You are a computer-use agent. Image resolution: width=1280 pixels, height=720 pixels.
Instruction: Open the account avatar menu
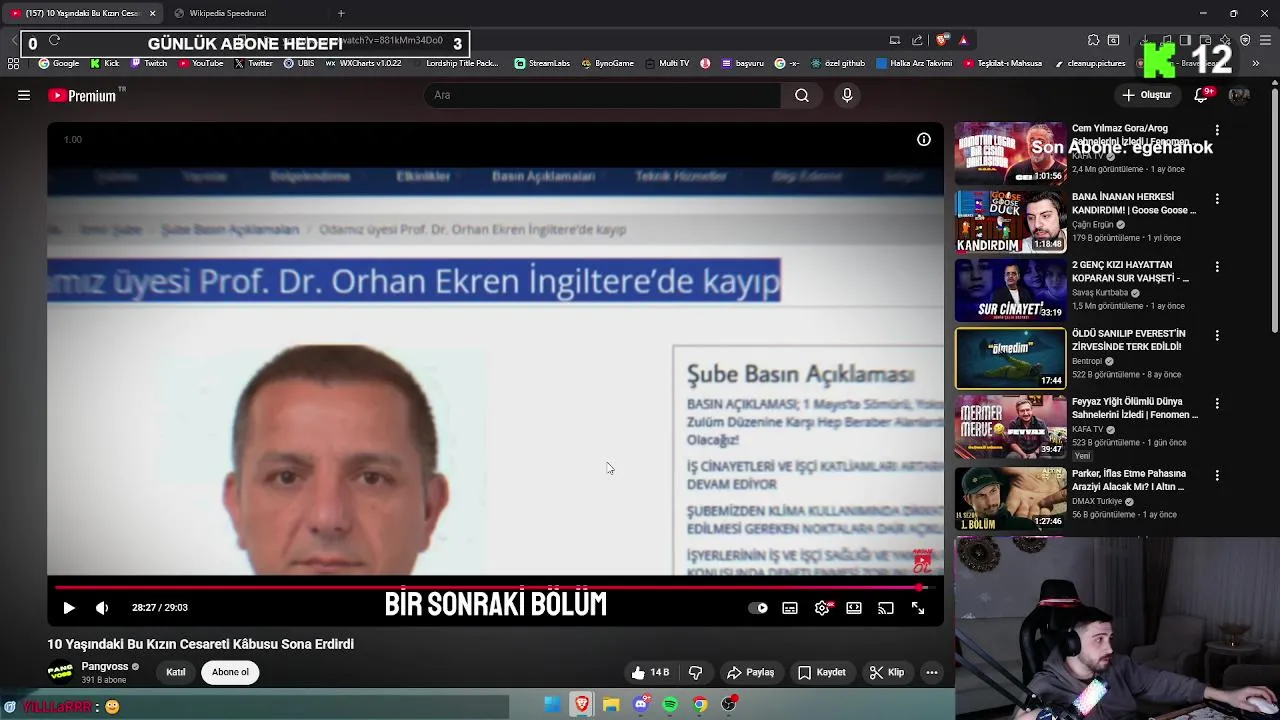point(1239,95)
